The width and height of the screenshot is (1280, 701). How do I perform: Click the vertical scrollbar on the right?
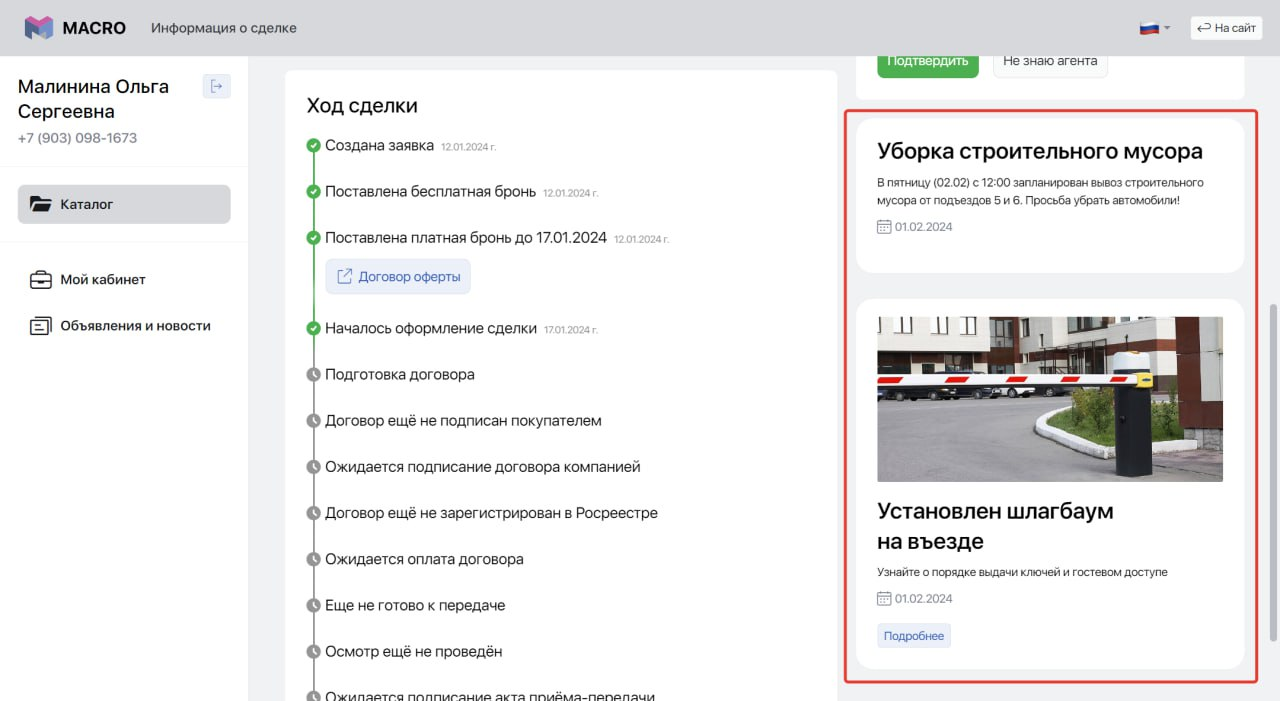click(x=1273, y=470)
